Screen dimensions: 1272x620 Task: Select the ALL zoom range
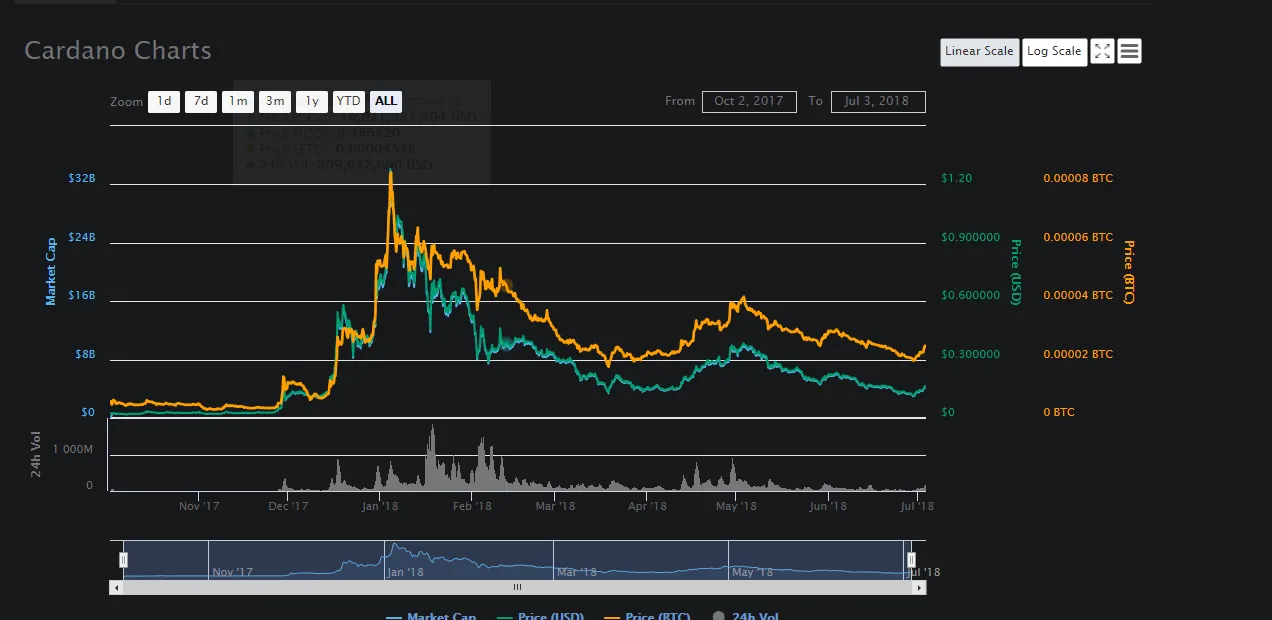click(x=386, y=101)
